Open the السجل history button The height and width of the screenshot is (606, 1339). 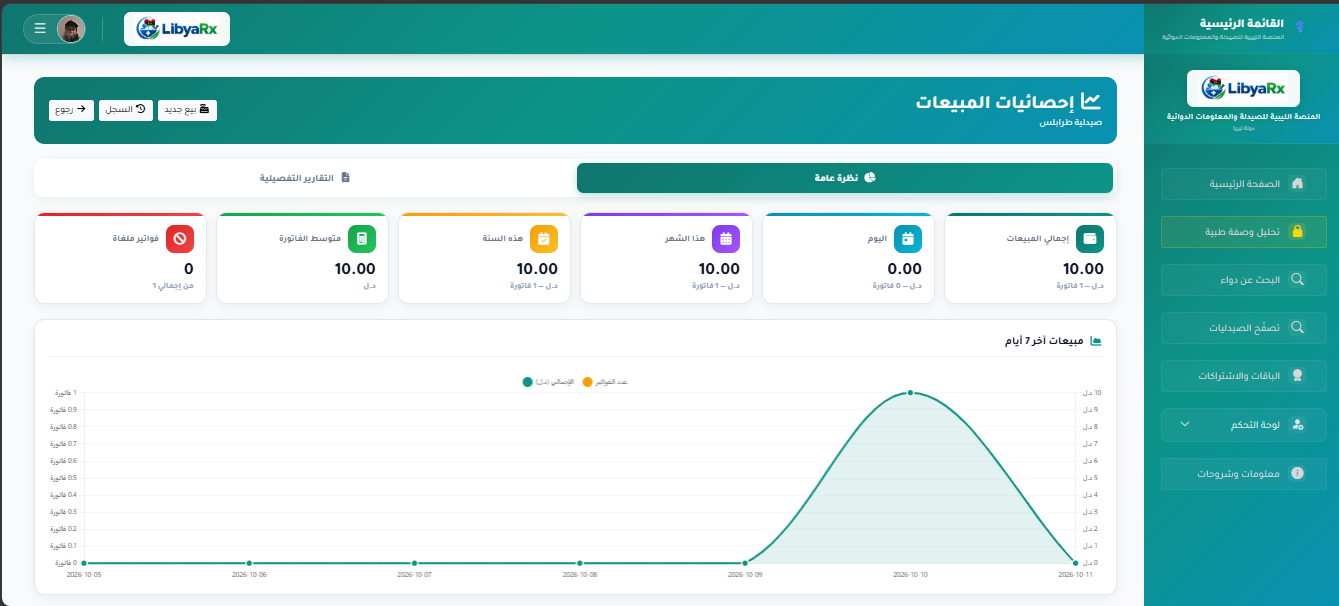pos(126,109)
